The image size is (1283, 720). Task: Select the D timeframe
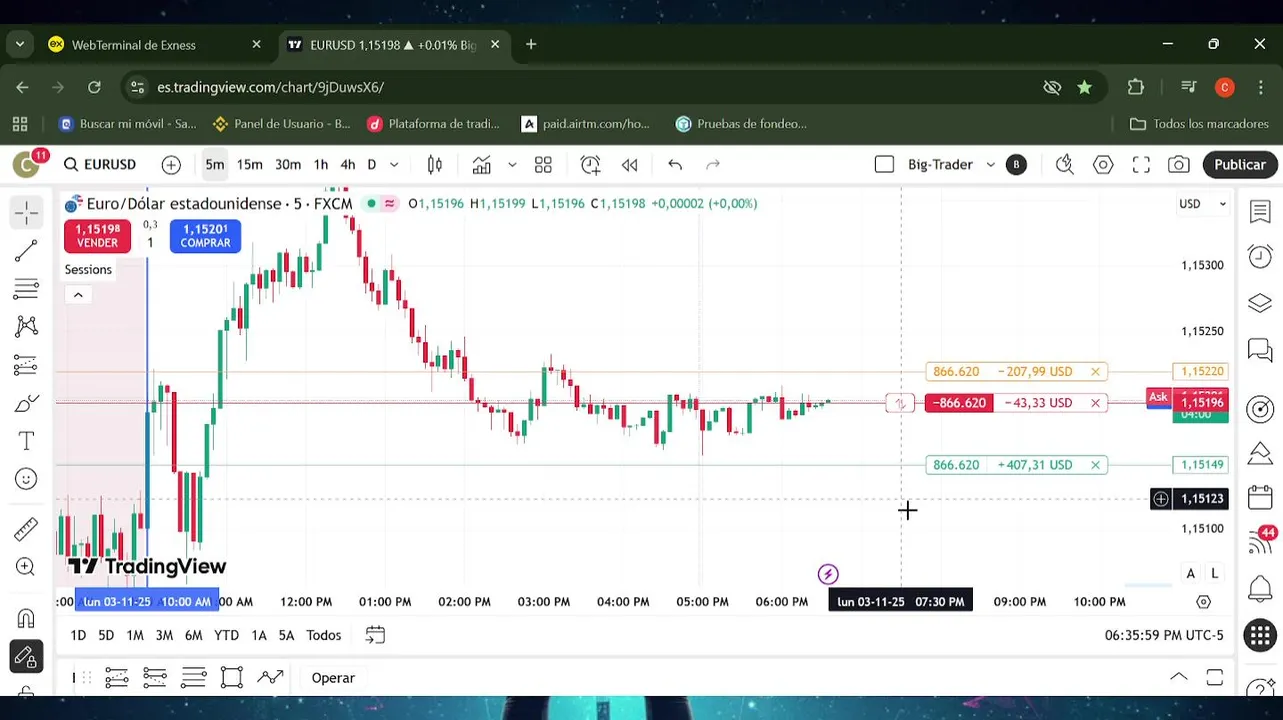click(372, 164)
